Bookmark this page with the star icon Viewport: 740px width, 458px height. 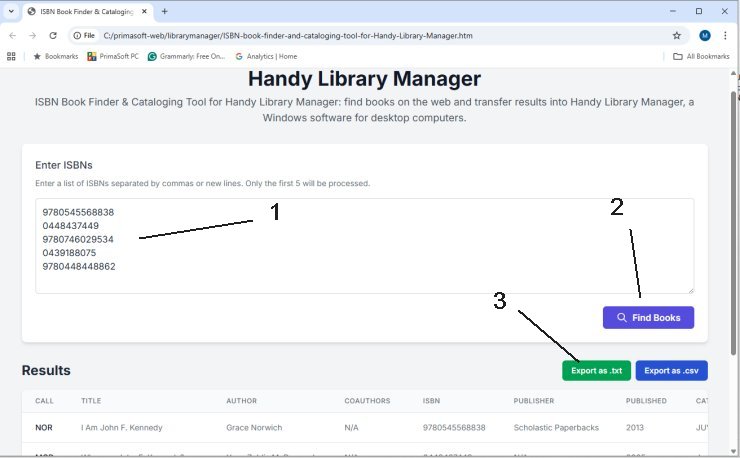(x=677, y=35)
